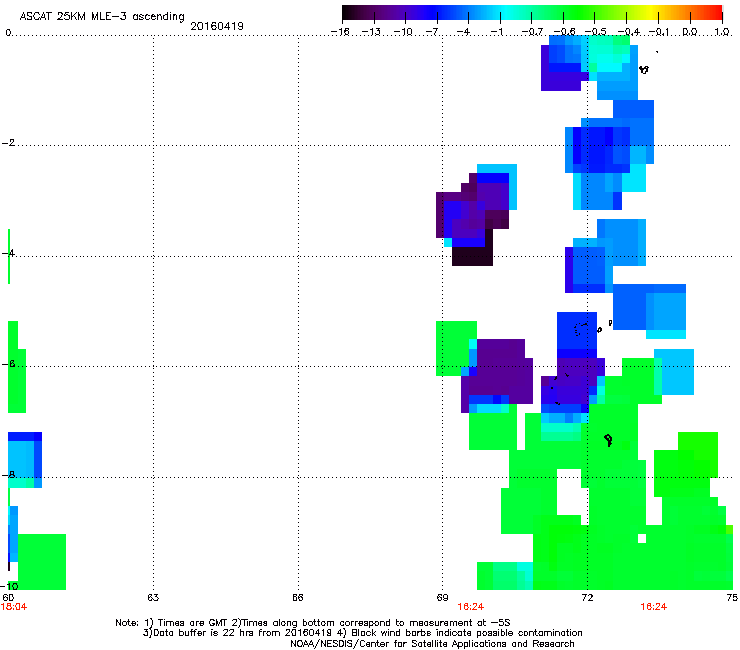Select the "0.0" color scale label
Image resolution: width=740 pixels, height=650 pixels.
(690, 32)
